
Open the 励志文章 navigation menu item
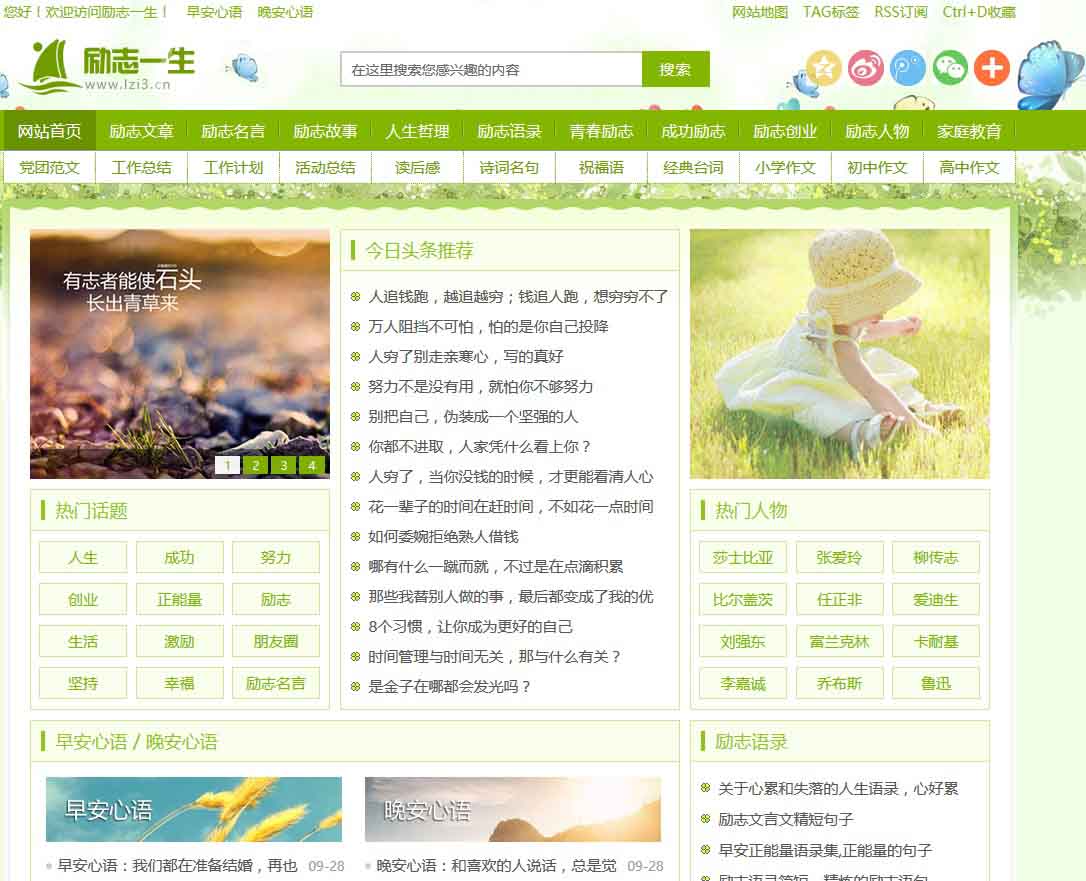pos(141,131)
